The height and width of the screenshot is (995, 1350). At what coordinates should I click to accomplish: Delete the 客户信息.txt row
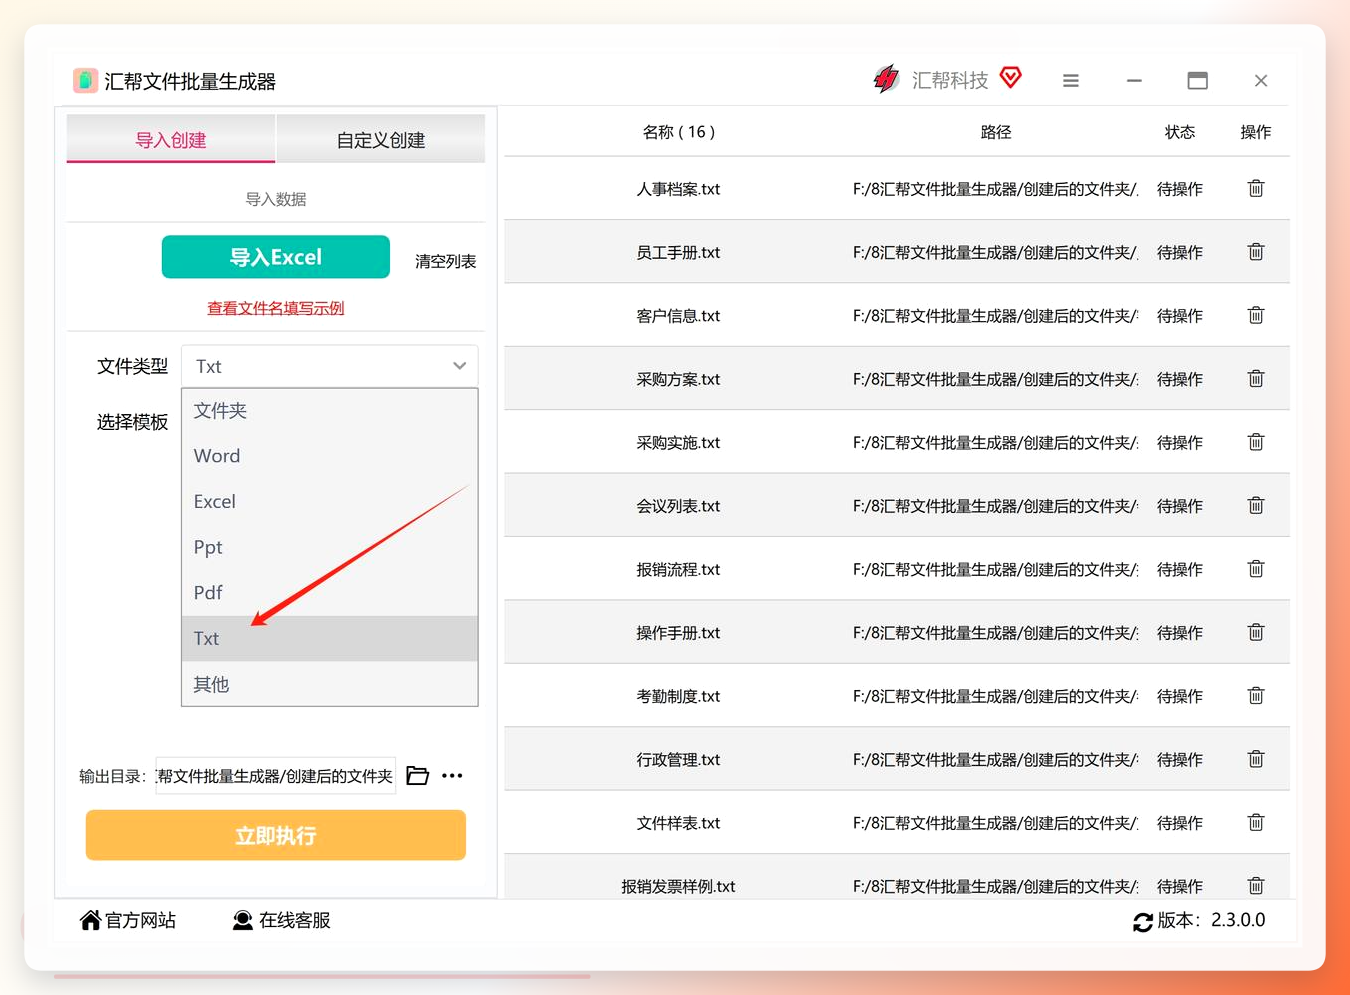(x=1256, y=315)
